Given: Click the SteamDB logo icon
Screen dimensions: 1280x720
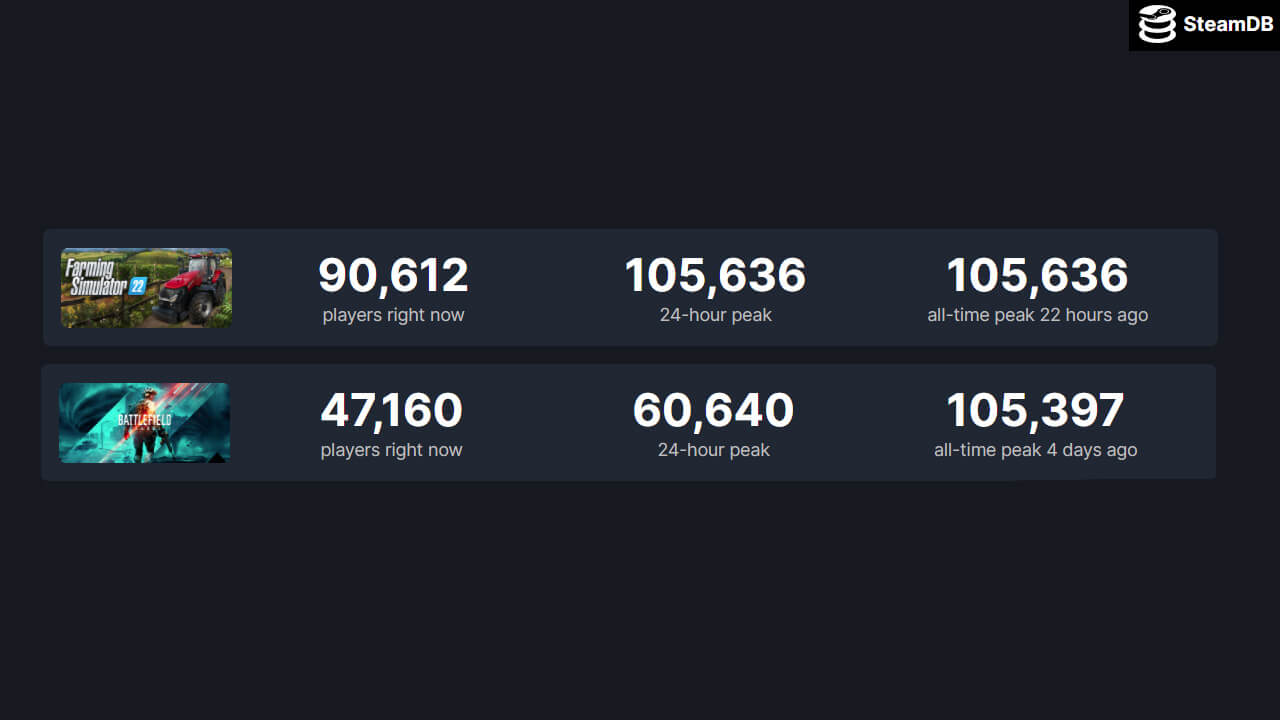Looking at the screenshot, I should 1157,25.
